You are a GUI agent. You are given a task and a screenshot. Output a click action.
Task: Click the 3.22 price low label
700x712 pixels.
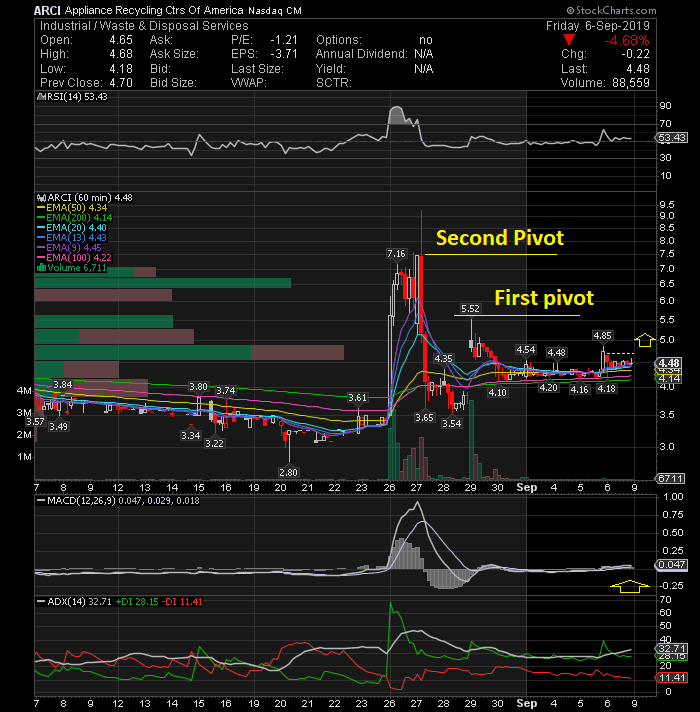coord(214,444)
